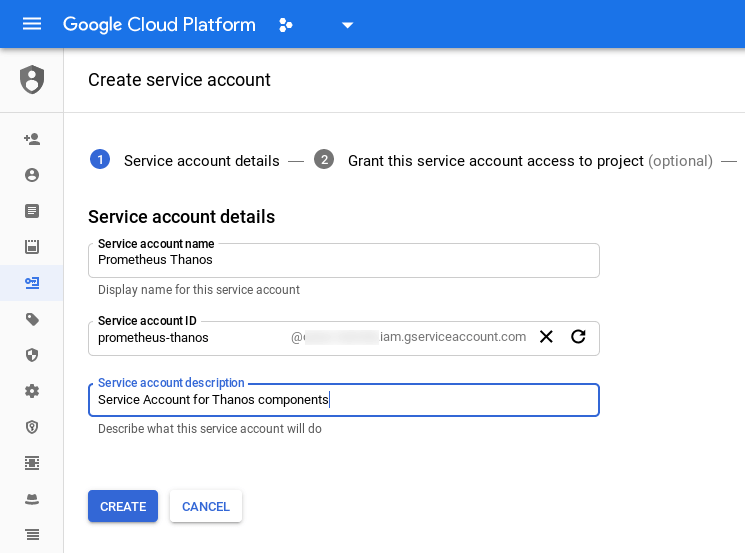Open the Settings gear sidebar icon
745x553 pixels.
[x=32, y=391]
